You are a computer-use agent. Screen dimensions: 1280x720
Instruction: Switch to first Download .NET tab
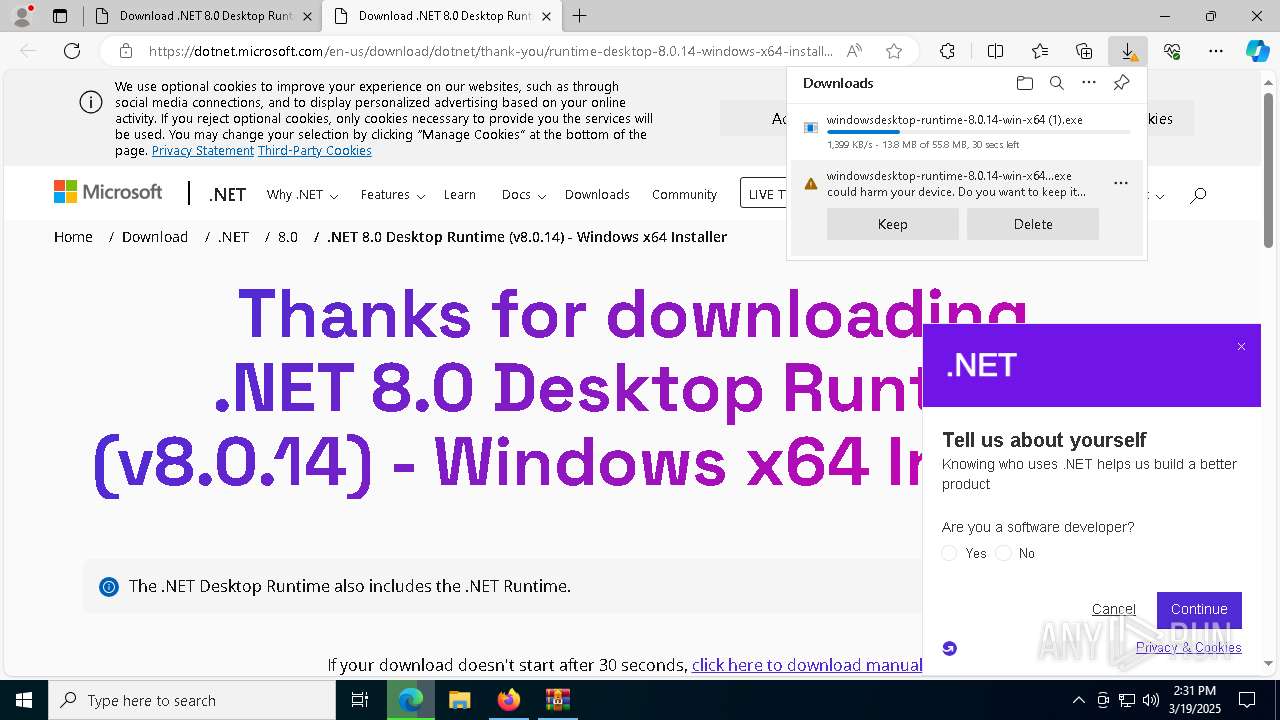(202, 16)
